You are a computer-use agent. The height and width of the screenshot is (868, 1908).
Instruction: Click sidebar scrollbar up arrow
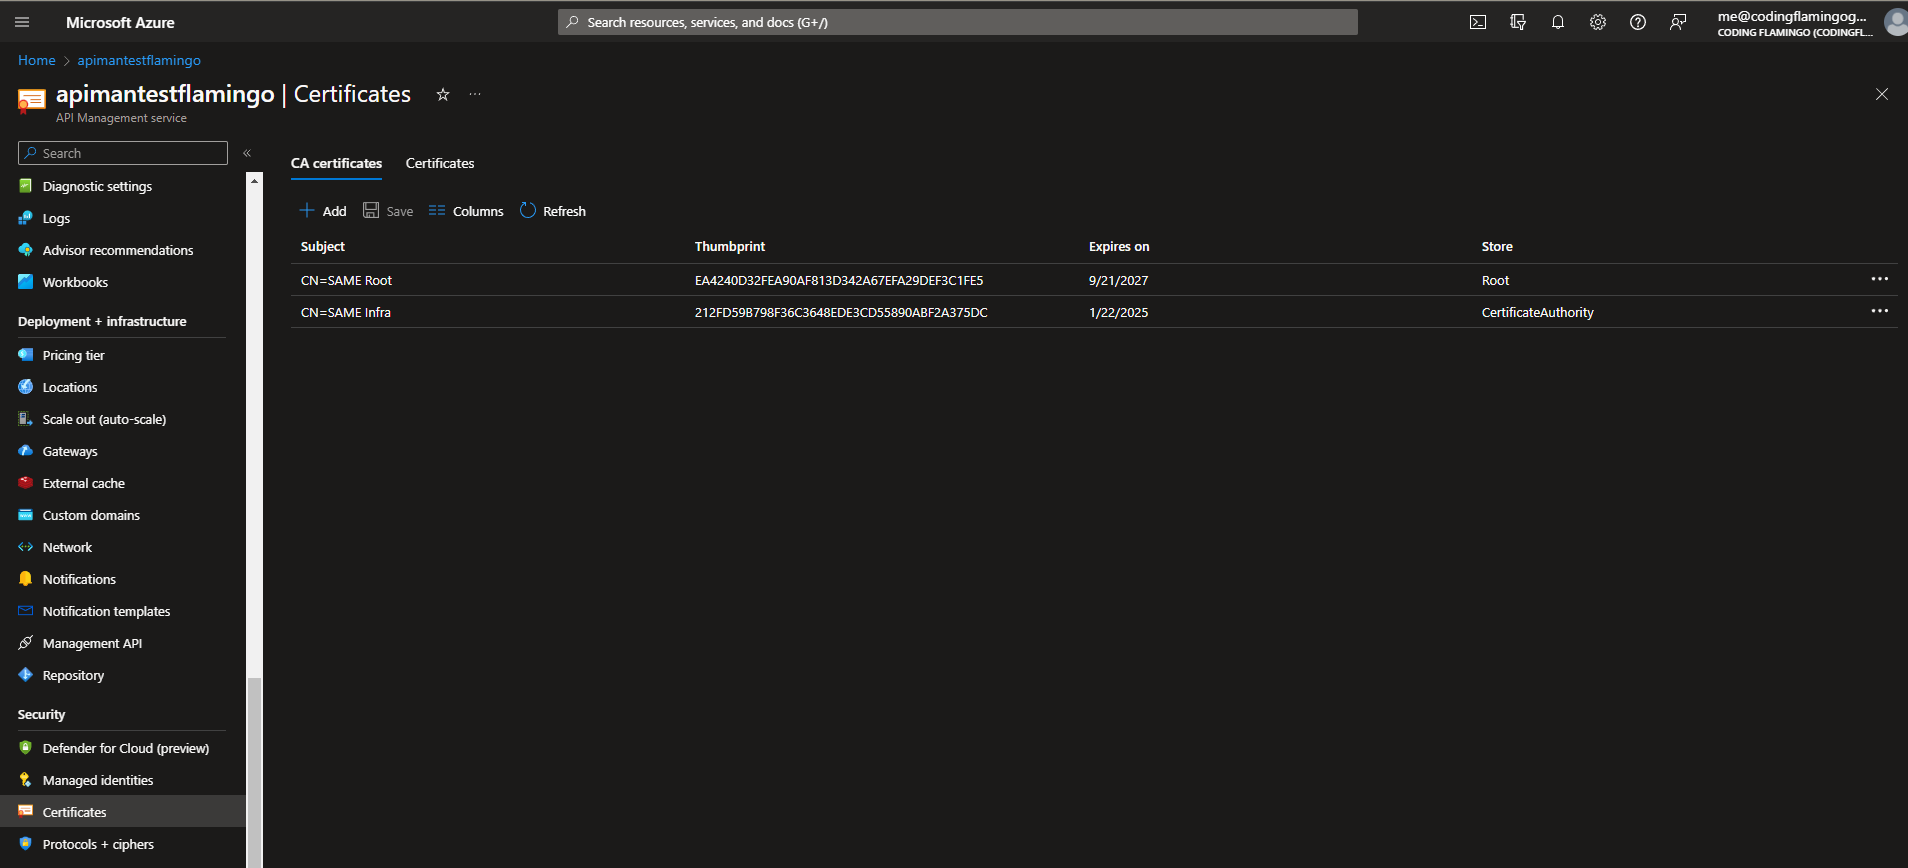coord(255,180)
